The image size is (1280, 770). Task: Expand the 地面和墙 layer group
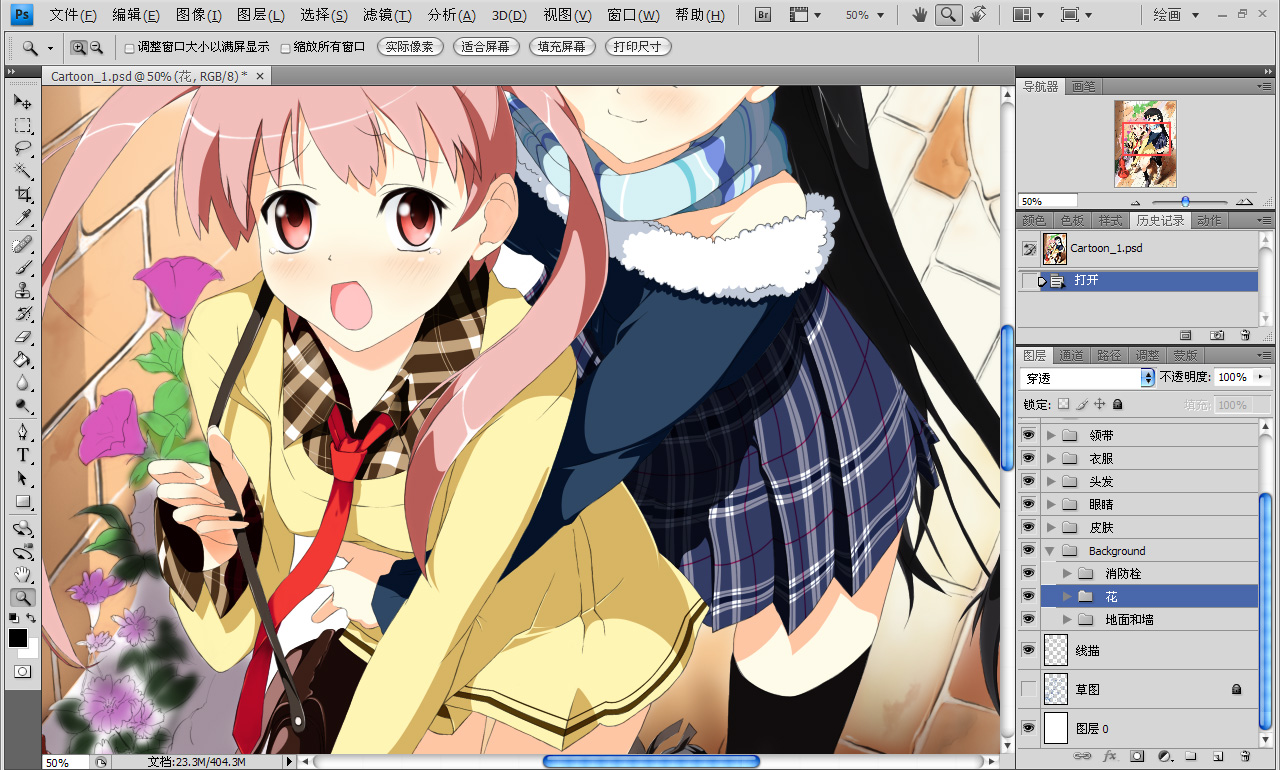(x=1067, y=620)
